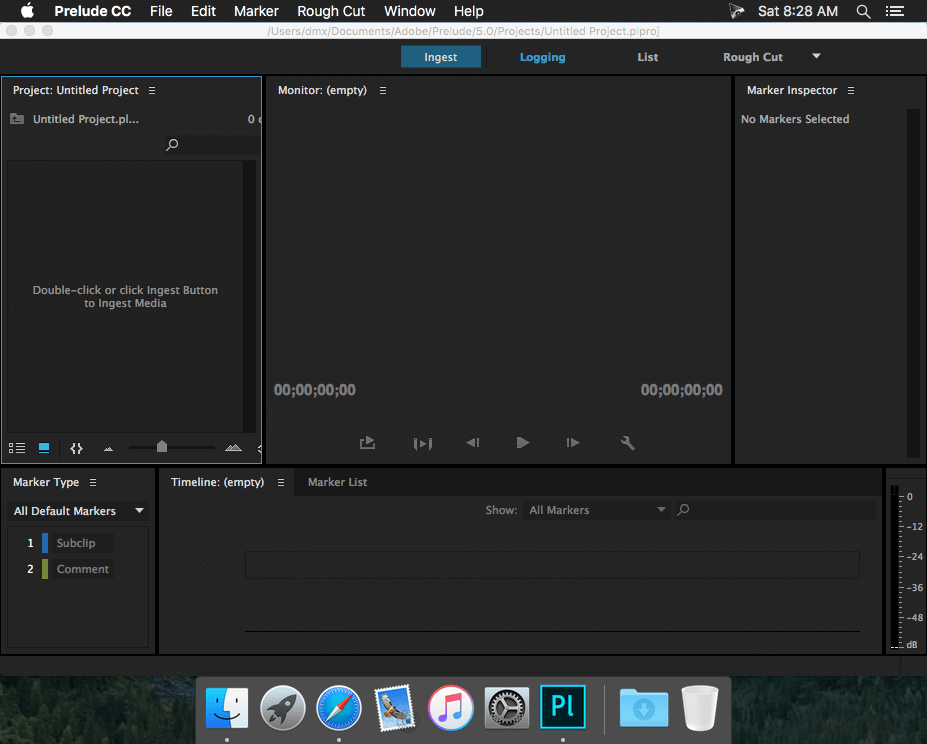Open the Rough Cut menu in menu bar
Screen dimensions: 927x744
(x=331, y=11)
